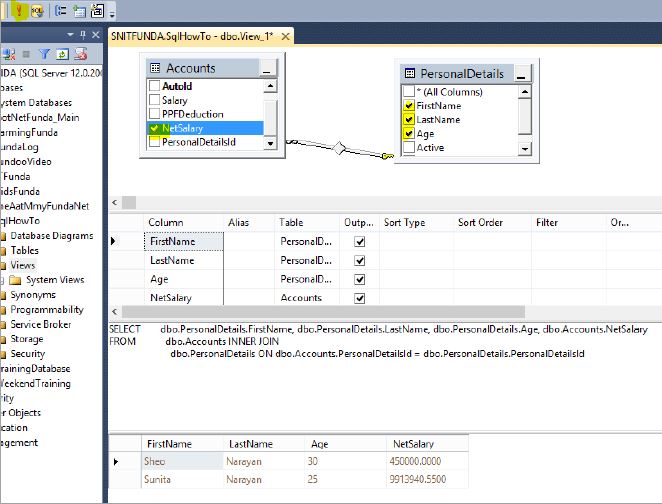This screenshot has width=662, height=504.
Task: Click the Stop icon in Object Explorer
Action: tap(26, 54)
